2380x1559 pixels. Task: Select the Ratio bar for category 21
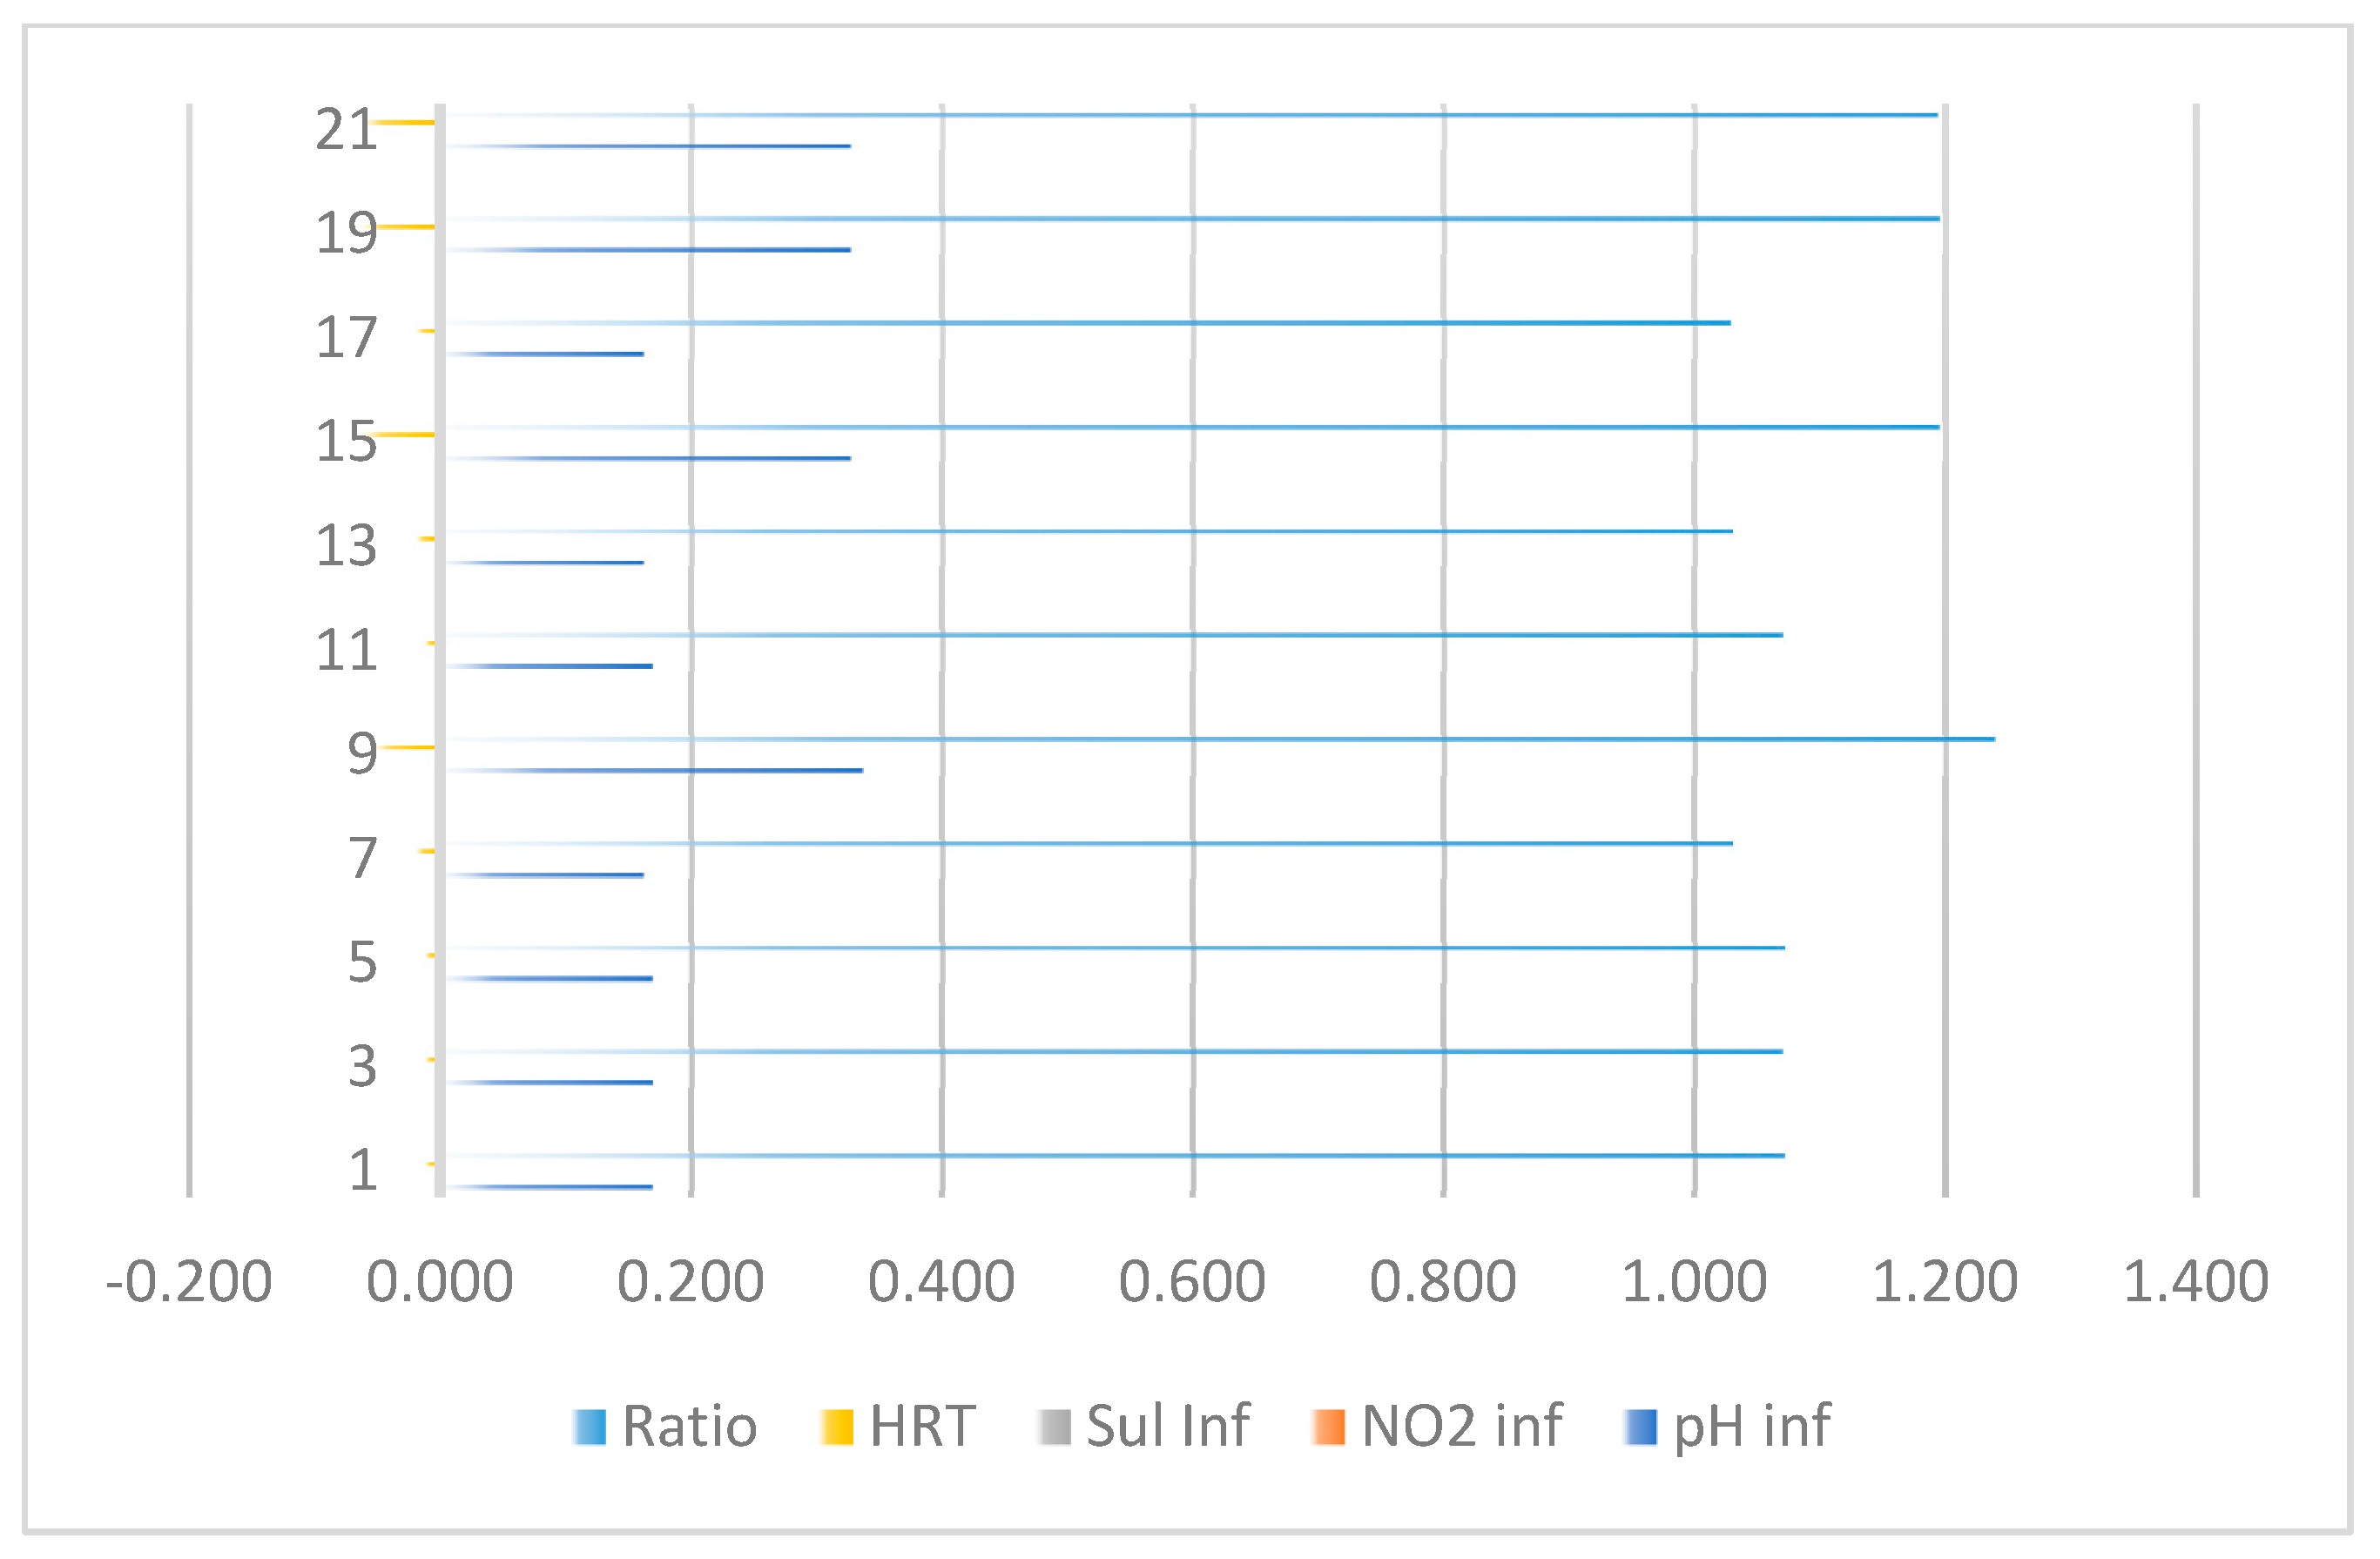[1191, 115]
